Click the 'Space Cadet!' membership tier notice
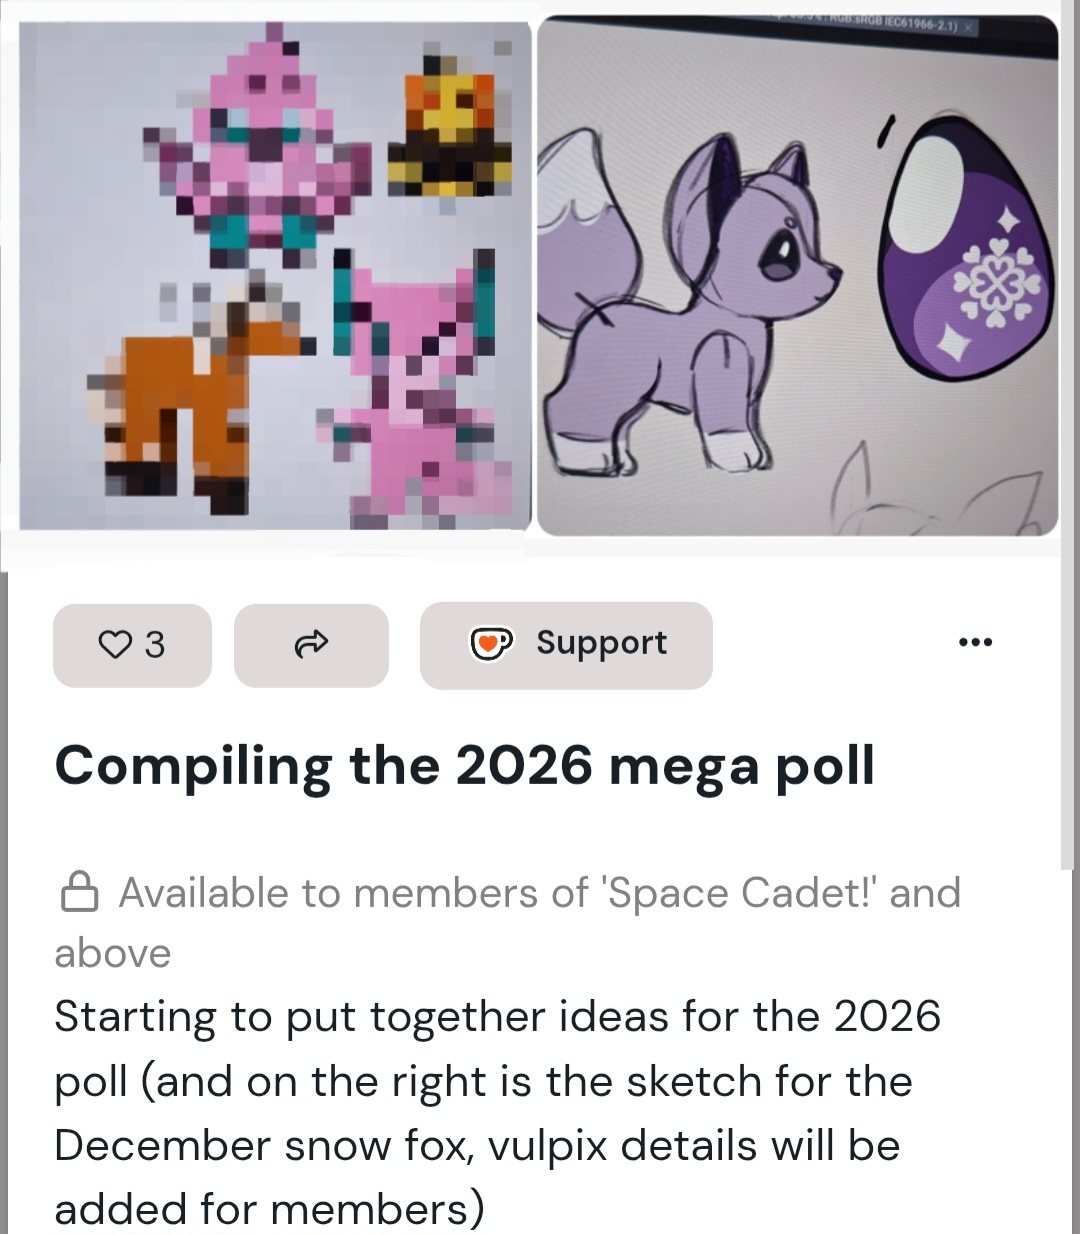The height and width of the screenshot is (1234, 1080). click(x=540, y=893)
